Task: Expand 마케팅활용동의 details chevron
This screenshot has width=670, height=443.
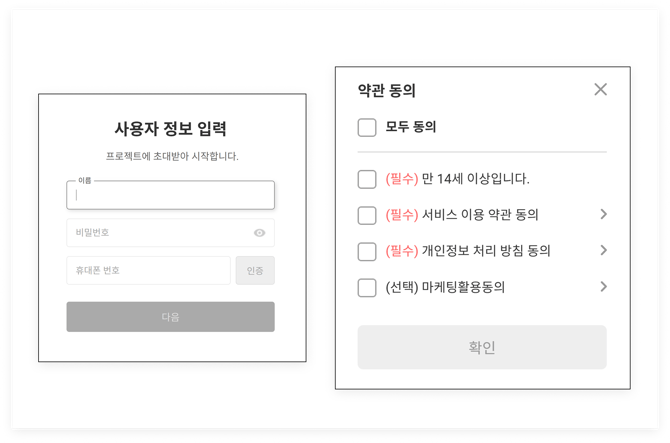Action: click(603, 287)
